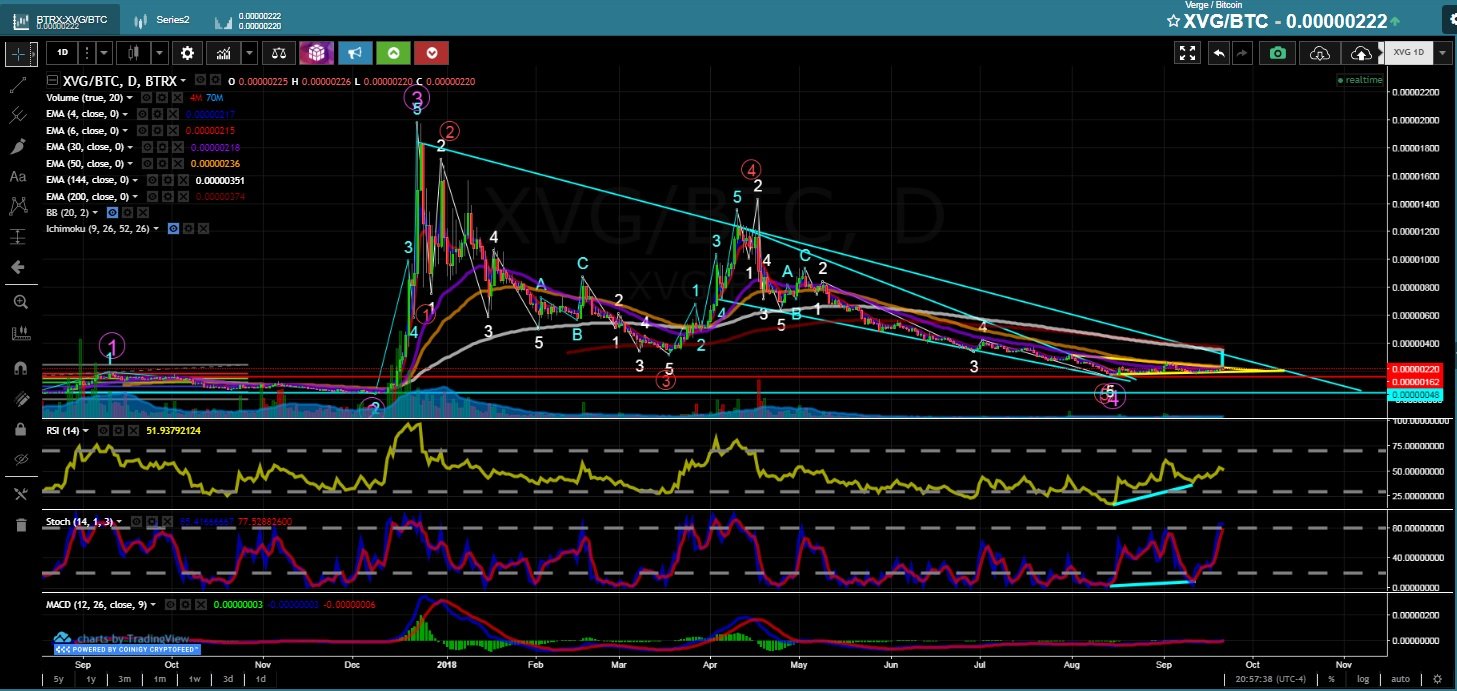
Task: Open the compare symbols scales icon
Action: coord(281,53)
